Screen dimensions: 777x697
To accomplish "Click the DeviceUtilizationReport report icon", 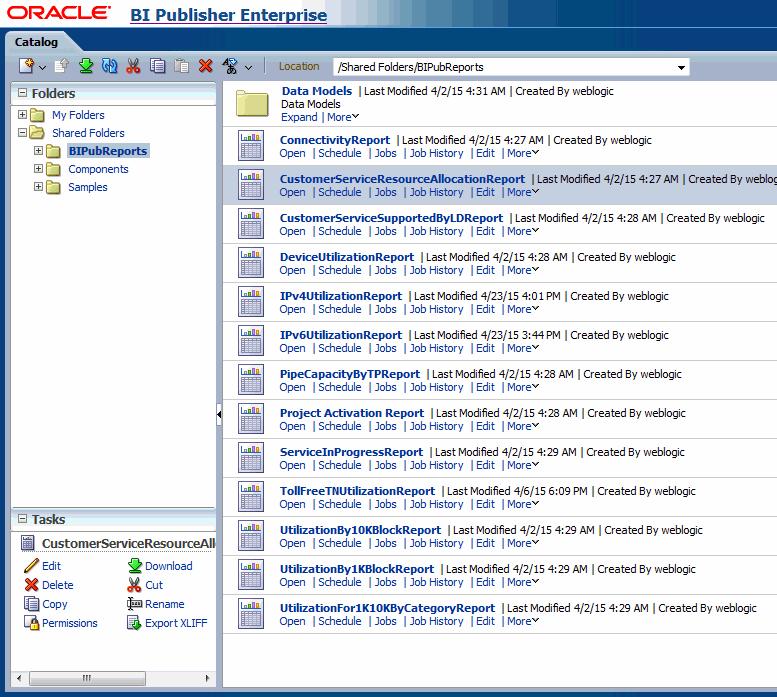I will pos(251,262).
